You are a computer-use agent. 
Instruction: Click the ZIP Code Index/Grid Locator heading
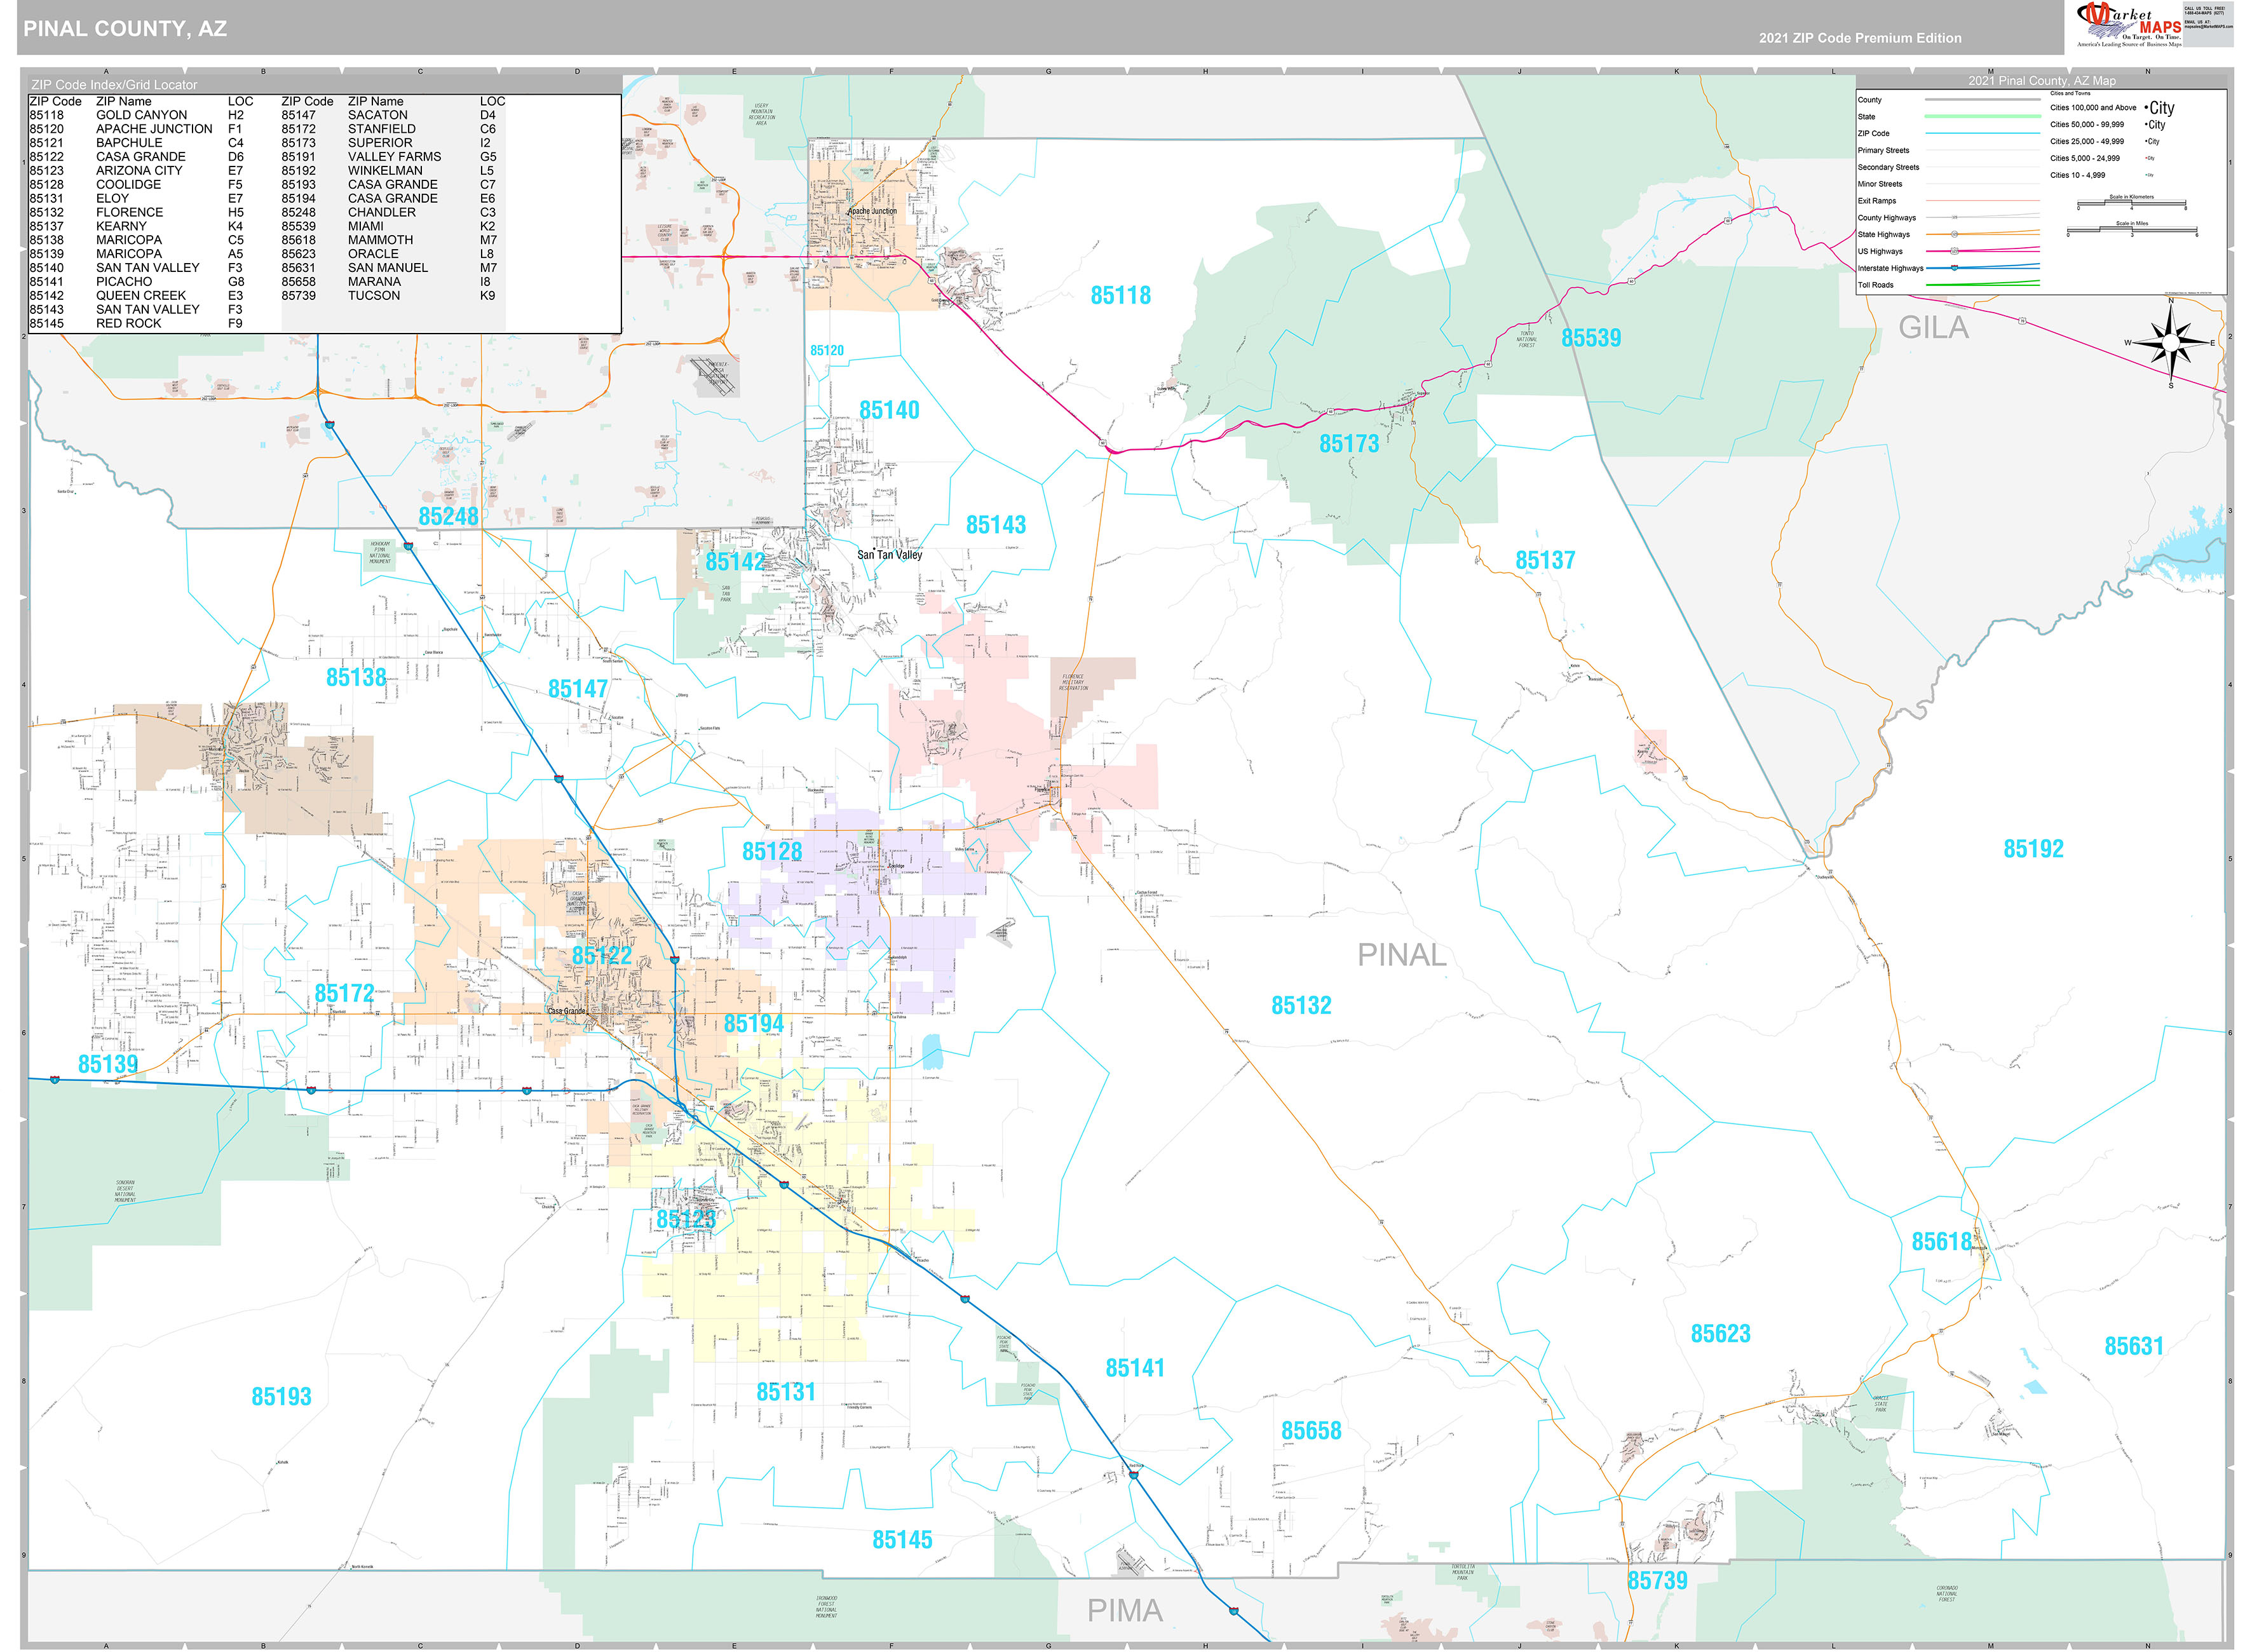pos(114,85)
